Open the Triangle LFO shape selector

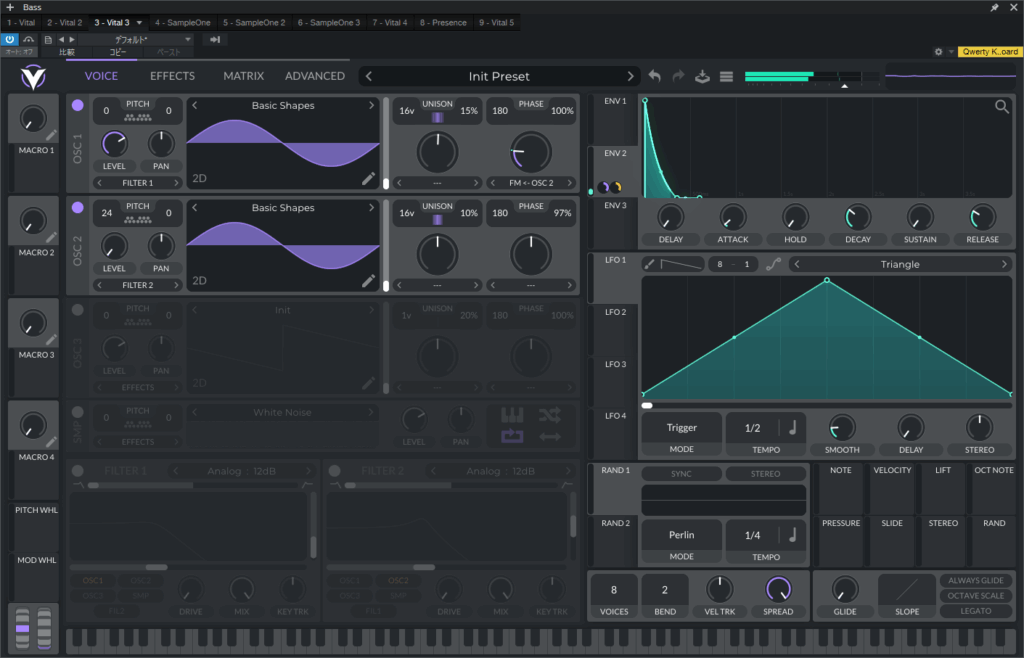tap(900, 264)
